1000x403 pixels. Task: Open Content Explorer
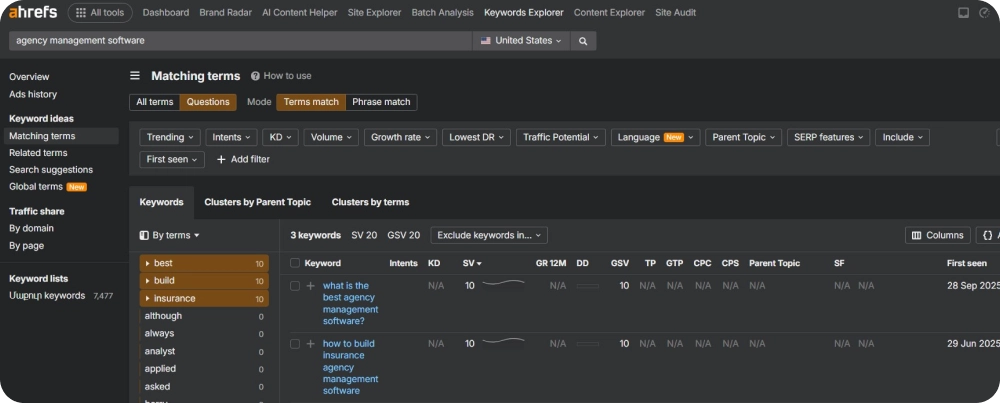(609, 13)
